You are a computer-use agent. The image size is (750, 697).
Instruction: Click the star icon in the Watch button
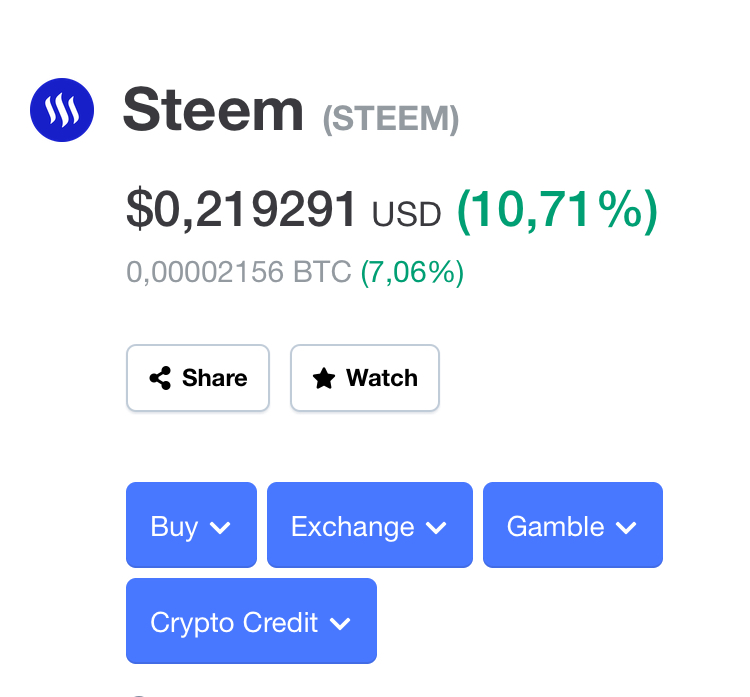point(324,378)
